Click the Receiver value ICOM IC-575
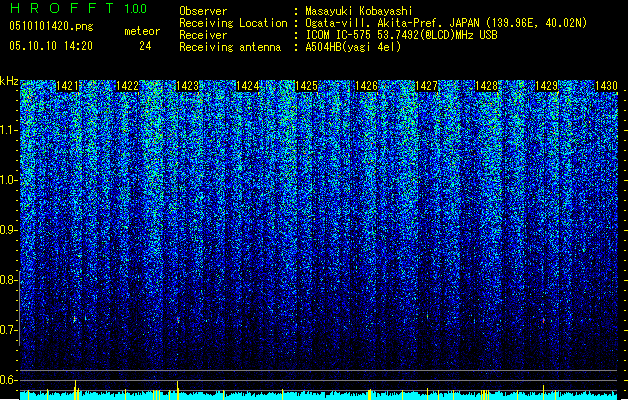629x400 pixels. [x=340, y=35]
